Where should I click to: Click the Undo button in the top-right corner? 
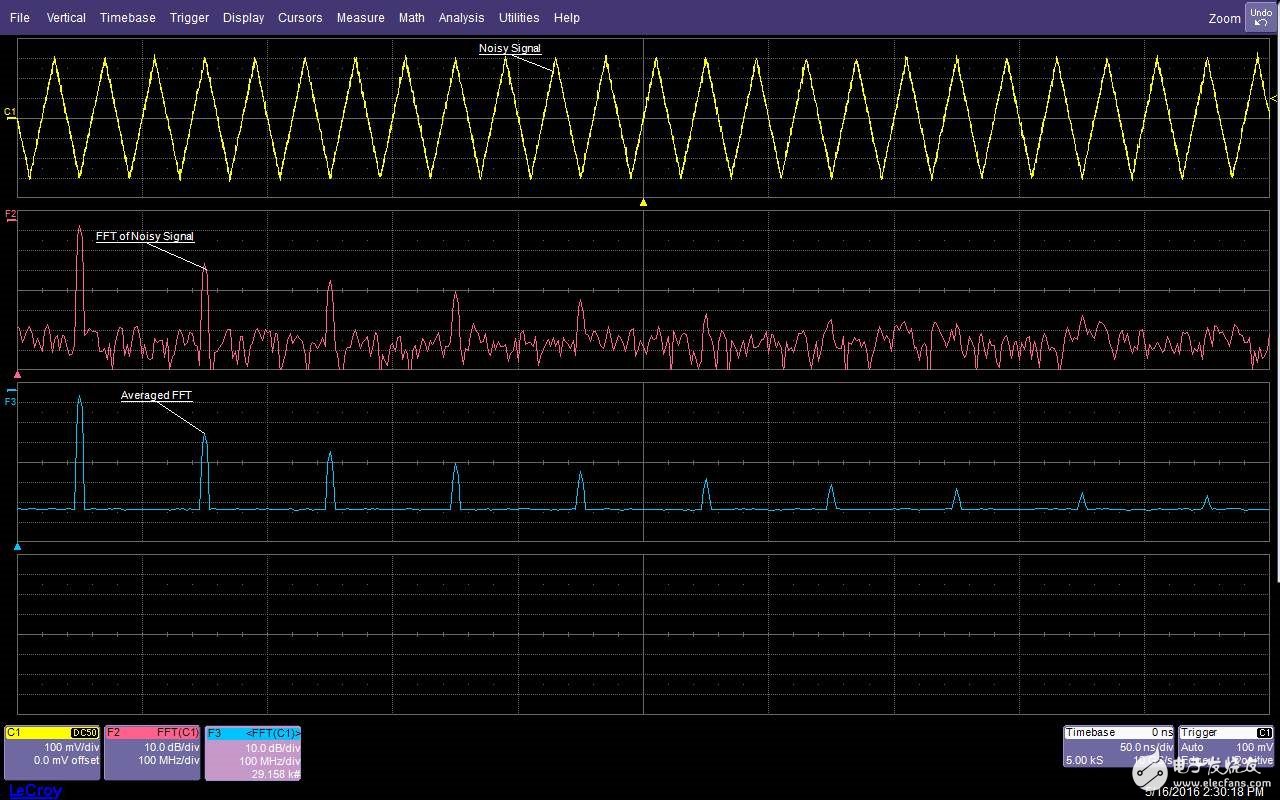1261,17
